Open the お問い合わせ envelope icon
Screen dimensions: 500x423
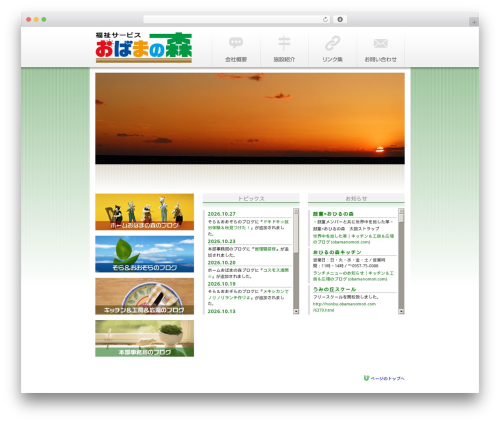pos(380,43)
